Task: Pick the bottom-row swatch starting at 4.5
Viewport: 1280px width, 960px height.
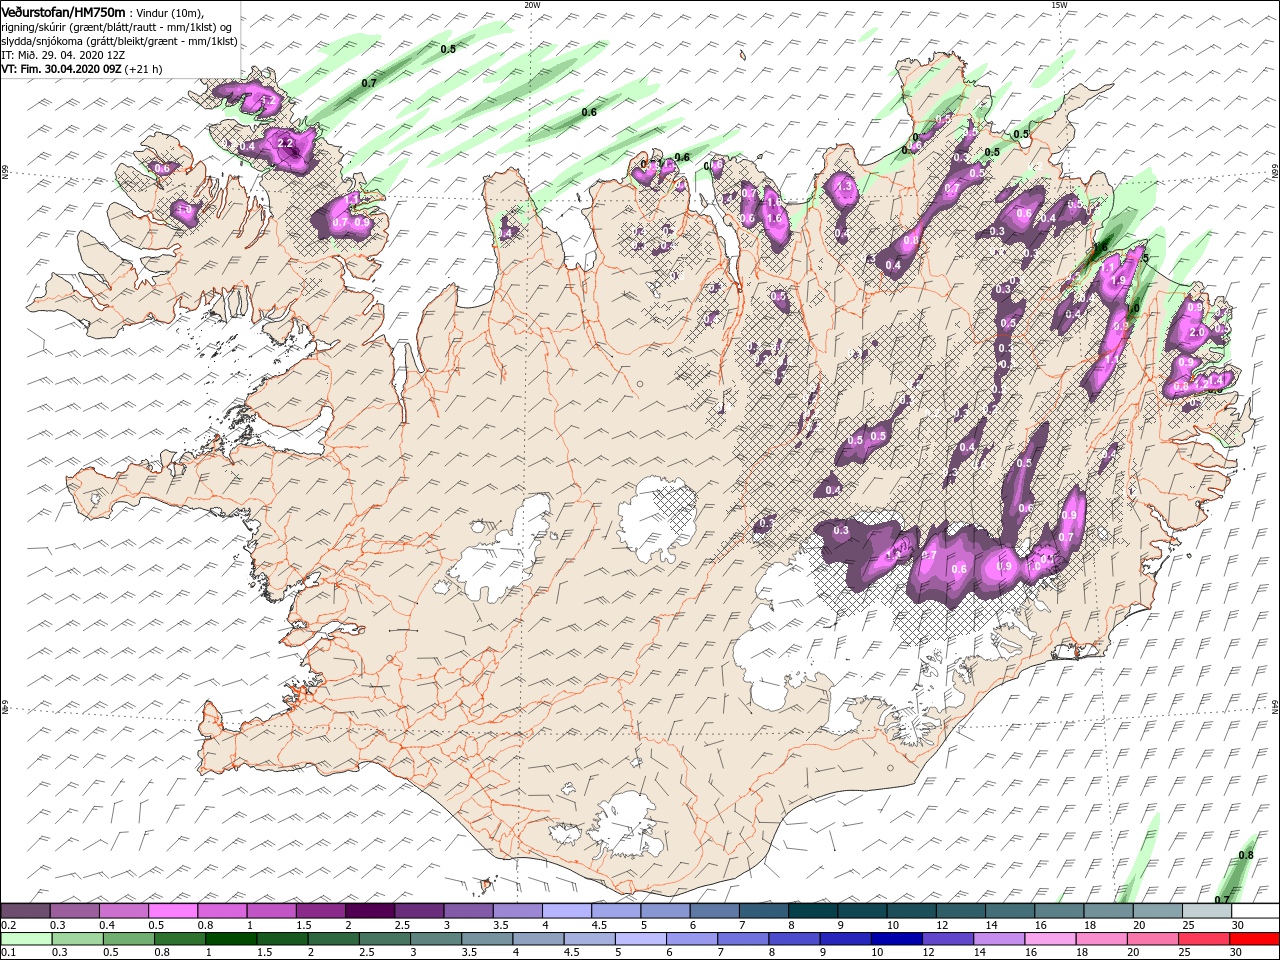Action: [x=589, y=938]
